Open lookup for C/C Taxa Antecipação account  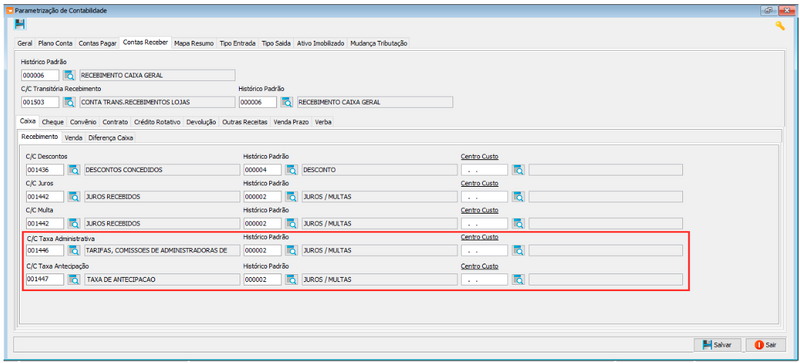(74, 279)
